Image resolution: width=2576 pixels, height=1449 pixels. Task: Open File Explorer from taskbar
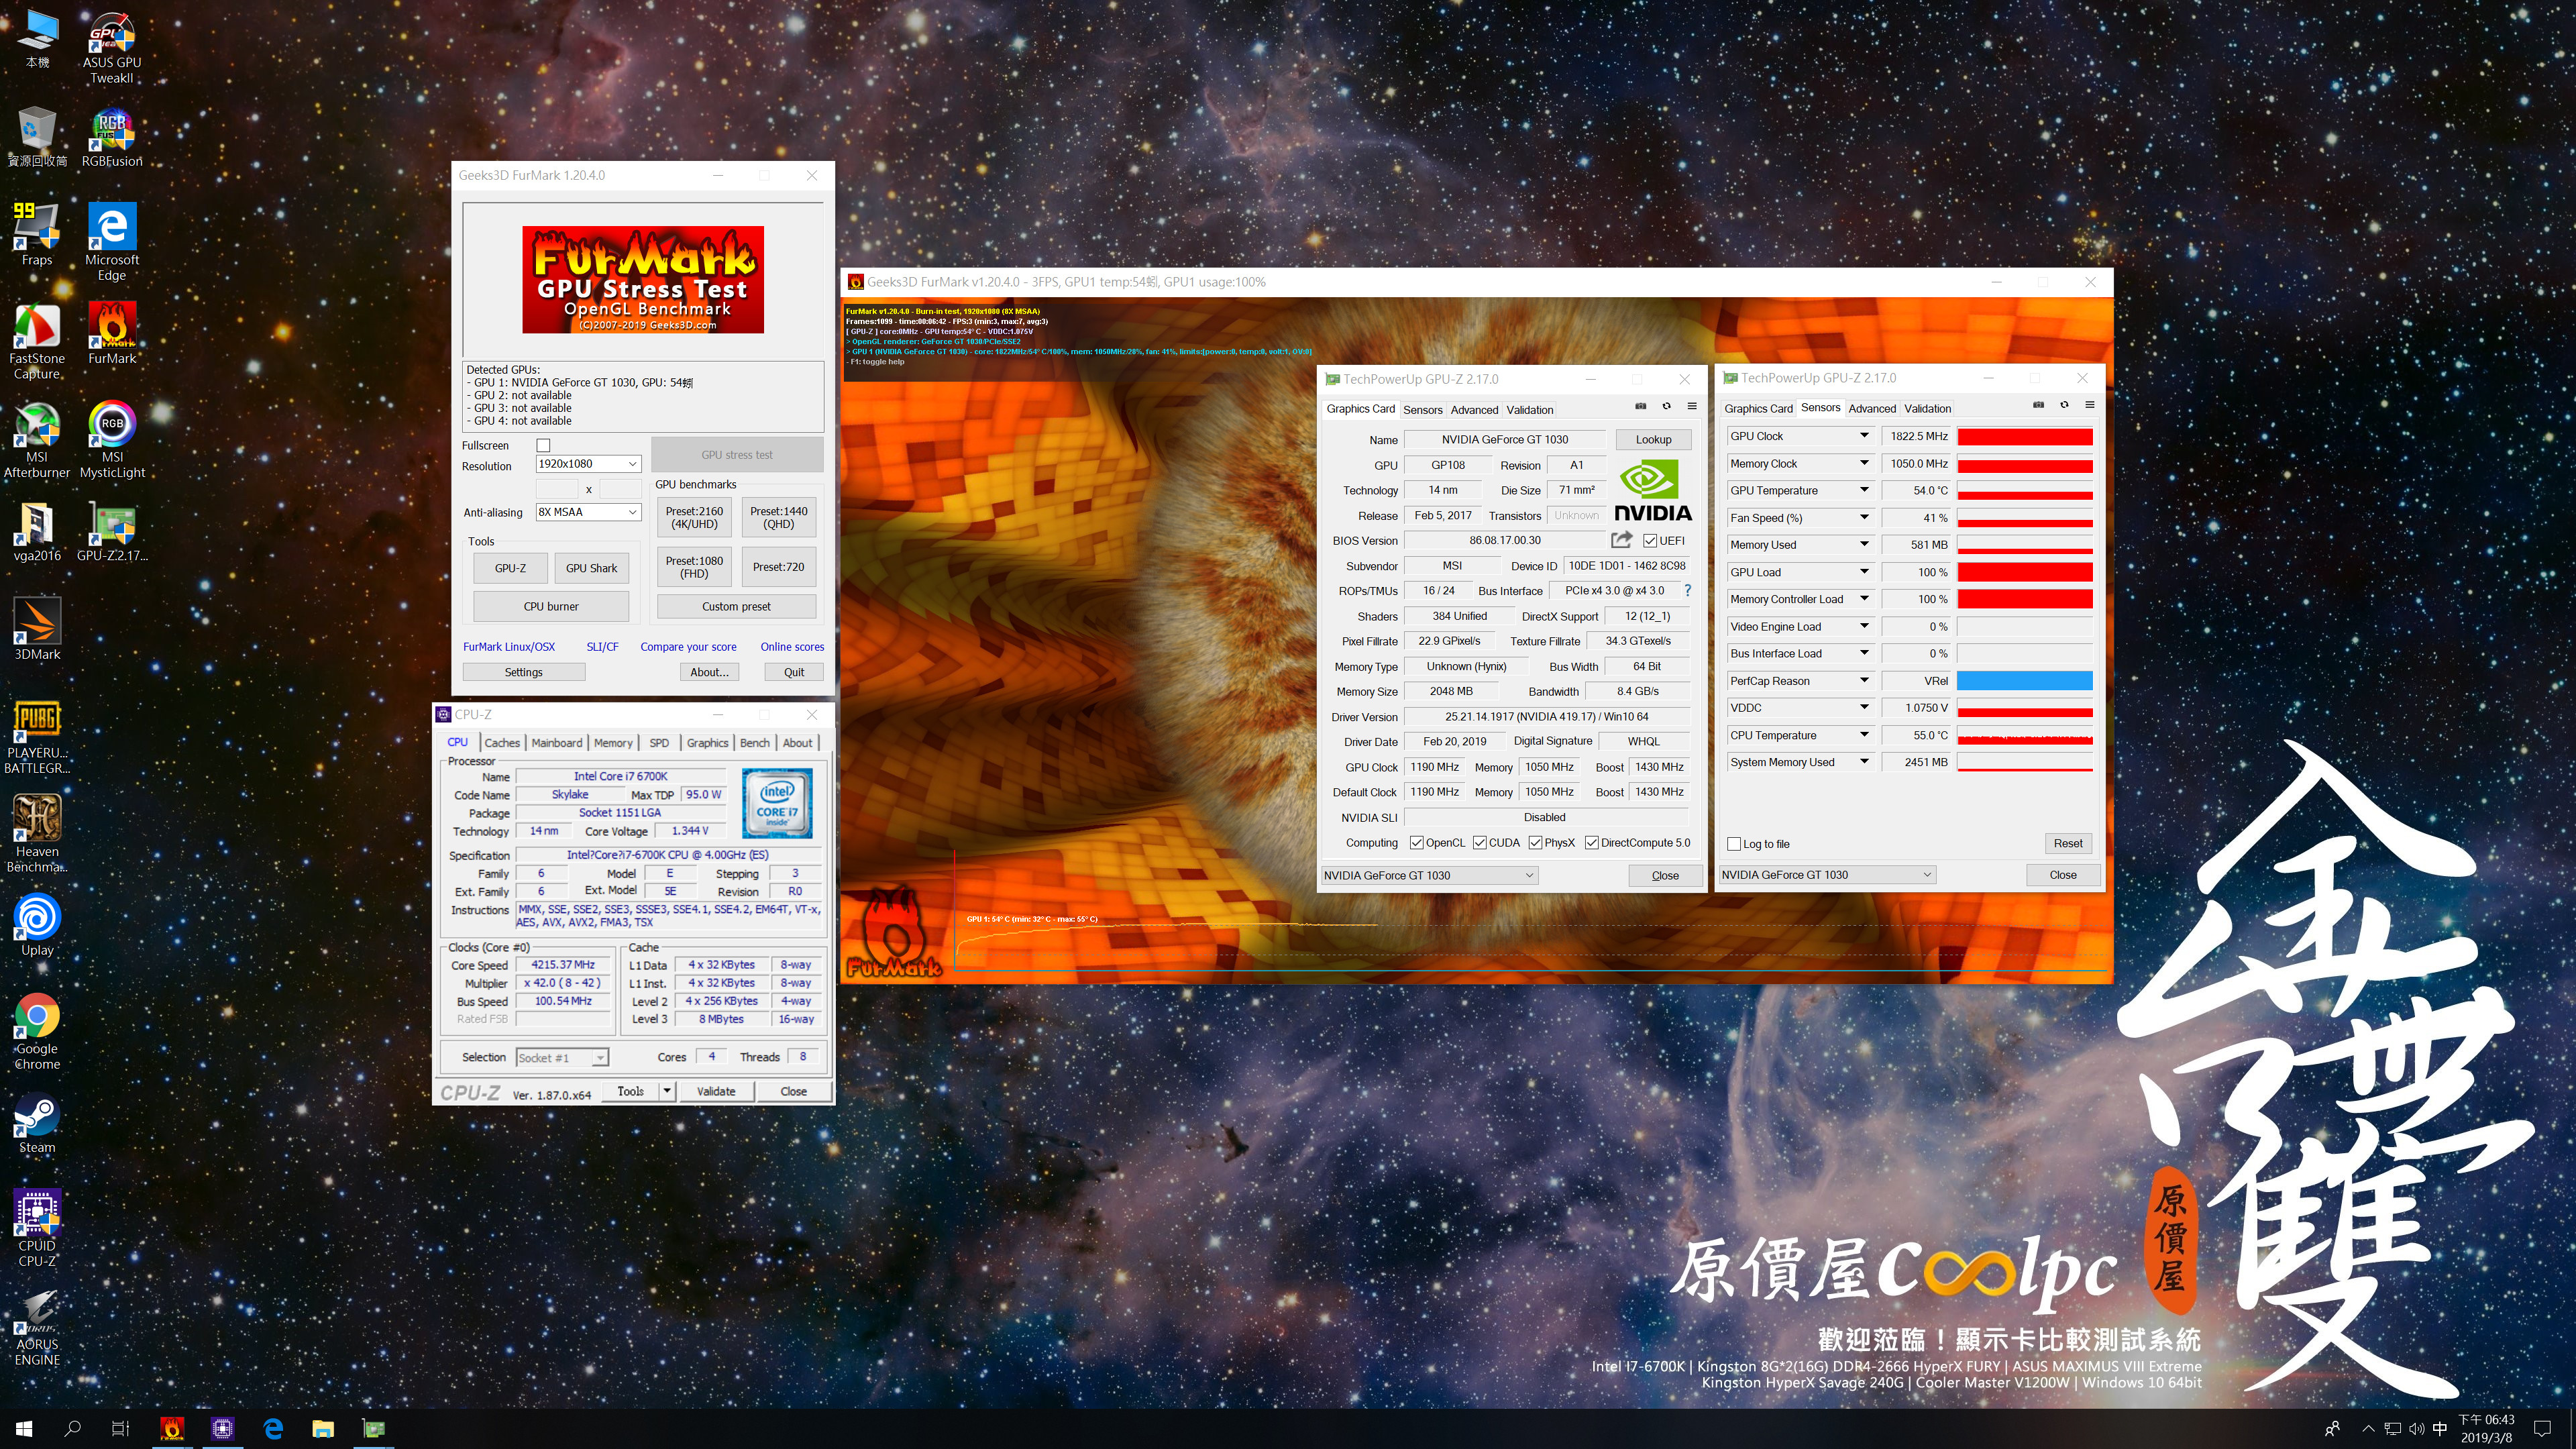coord(322,1429)
